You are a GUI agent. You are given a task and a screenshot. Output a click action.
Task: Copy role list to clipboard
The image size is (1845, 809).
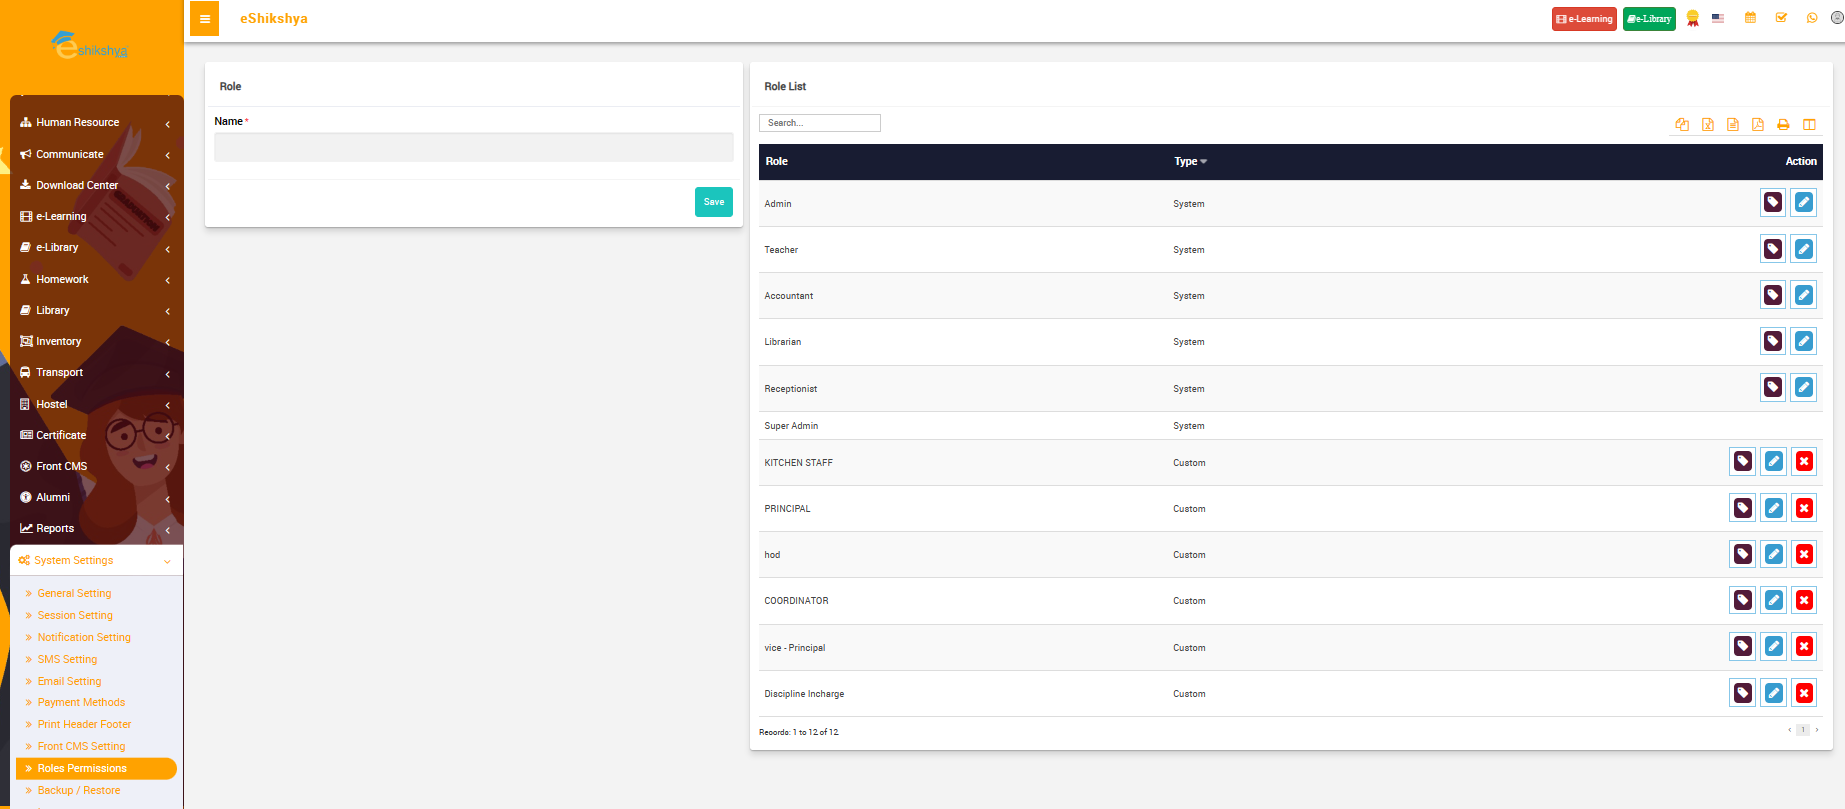point(1682,125)
